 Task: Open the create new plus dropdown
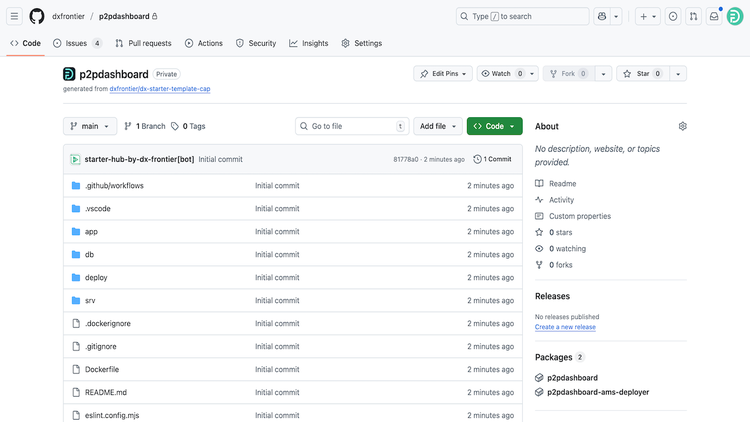[648, 16]
